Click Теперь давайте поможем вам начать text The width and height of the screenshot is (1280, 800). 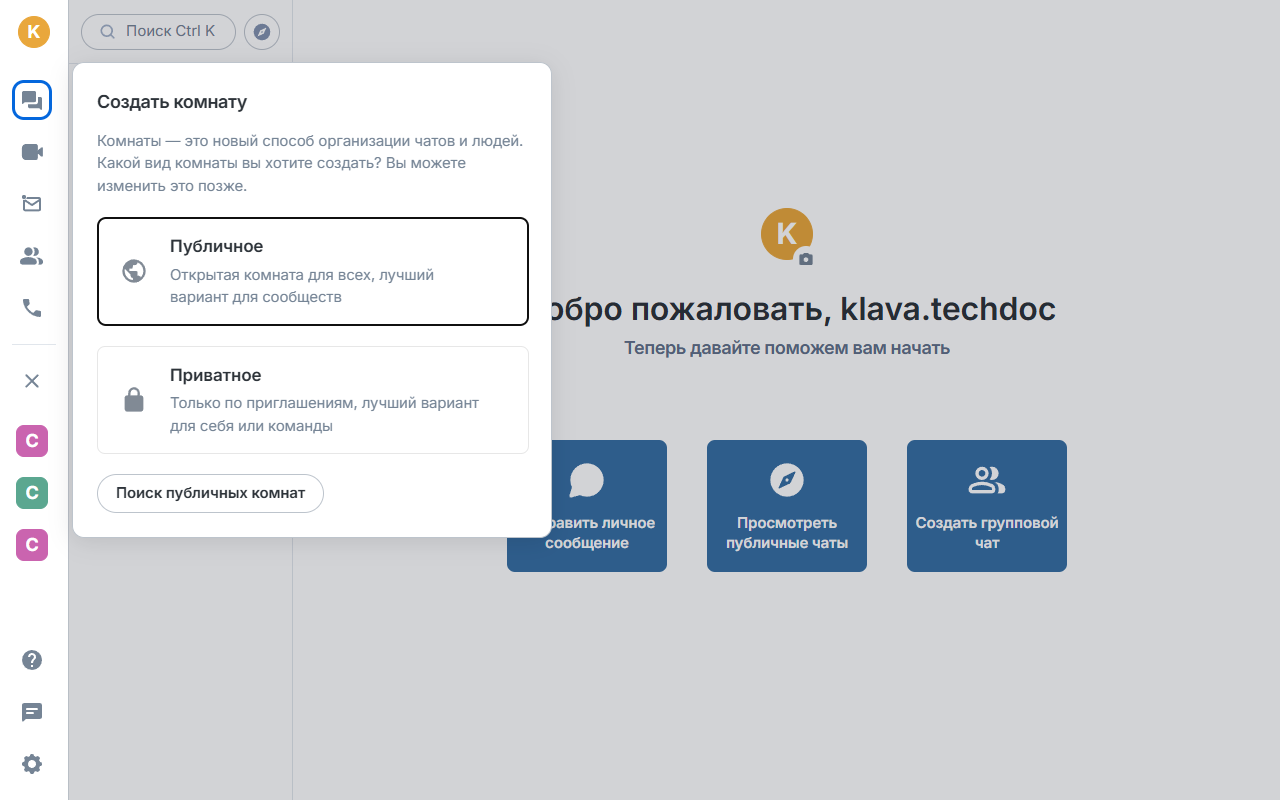click(787, 348)
